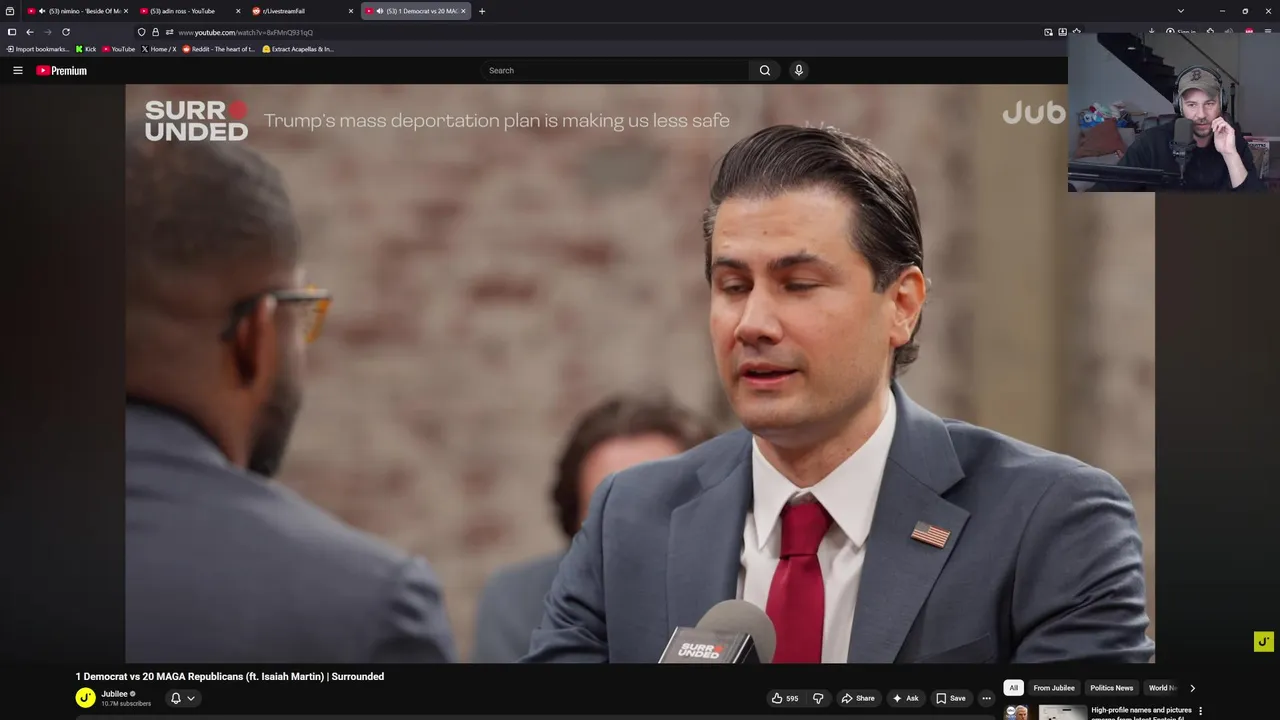Open the Extract Acapellas bookmark

tap(298, 49)
